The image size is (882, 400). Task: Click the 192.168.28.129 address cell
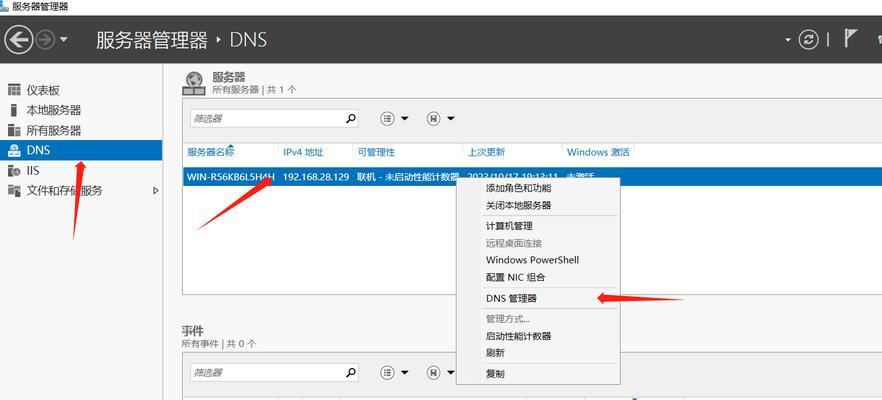pos(316,177)
